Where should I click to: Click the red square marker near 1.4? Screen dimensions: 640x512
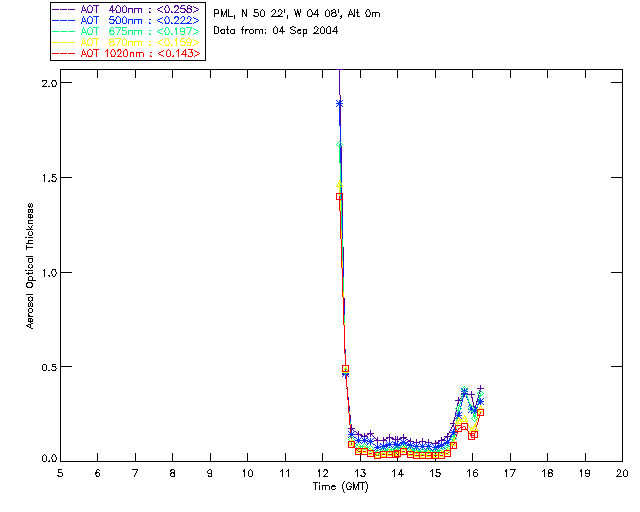339,196
